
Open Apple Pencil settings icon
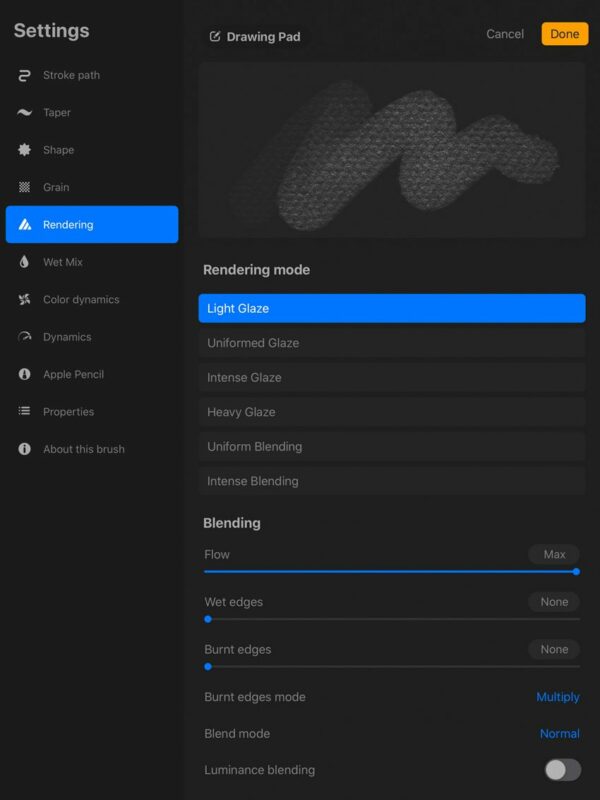(24, 375)
